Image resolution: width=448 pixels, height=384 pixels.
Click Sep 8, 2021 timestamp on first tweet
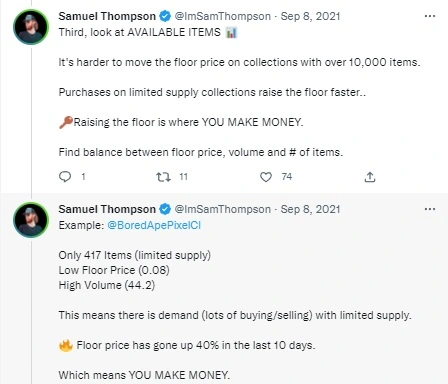click(310, 16)
